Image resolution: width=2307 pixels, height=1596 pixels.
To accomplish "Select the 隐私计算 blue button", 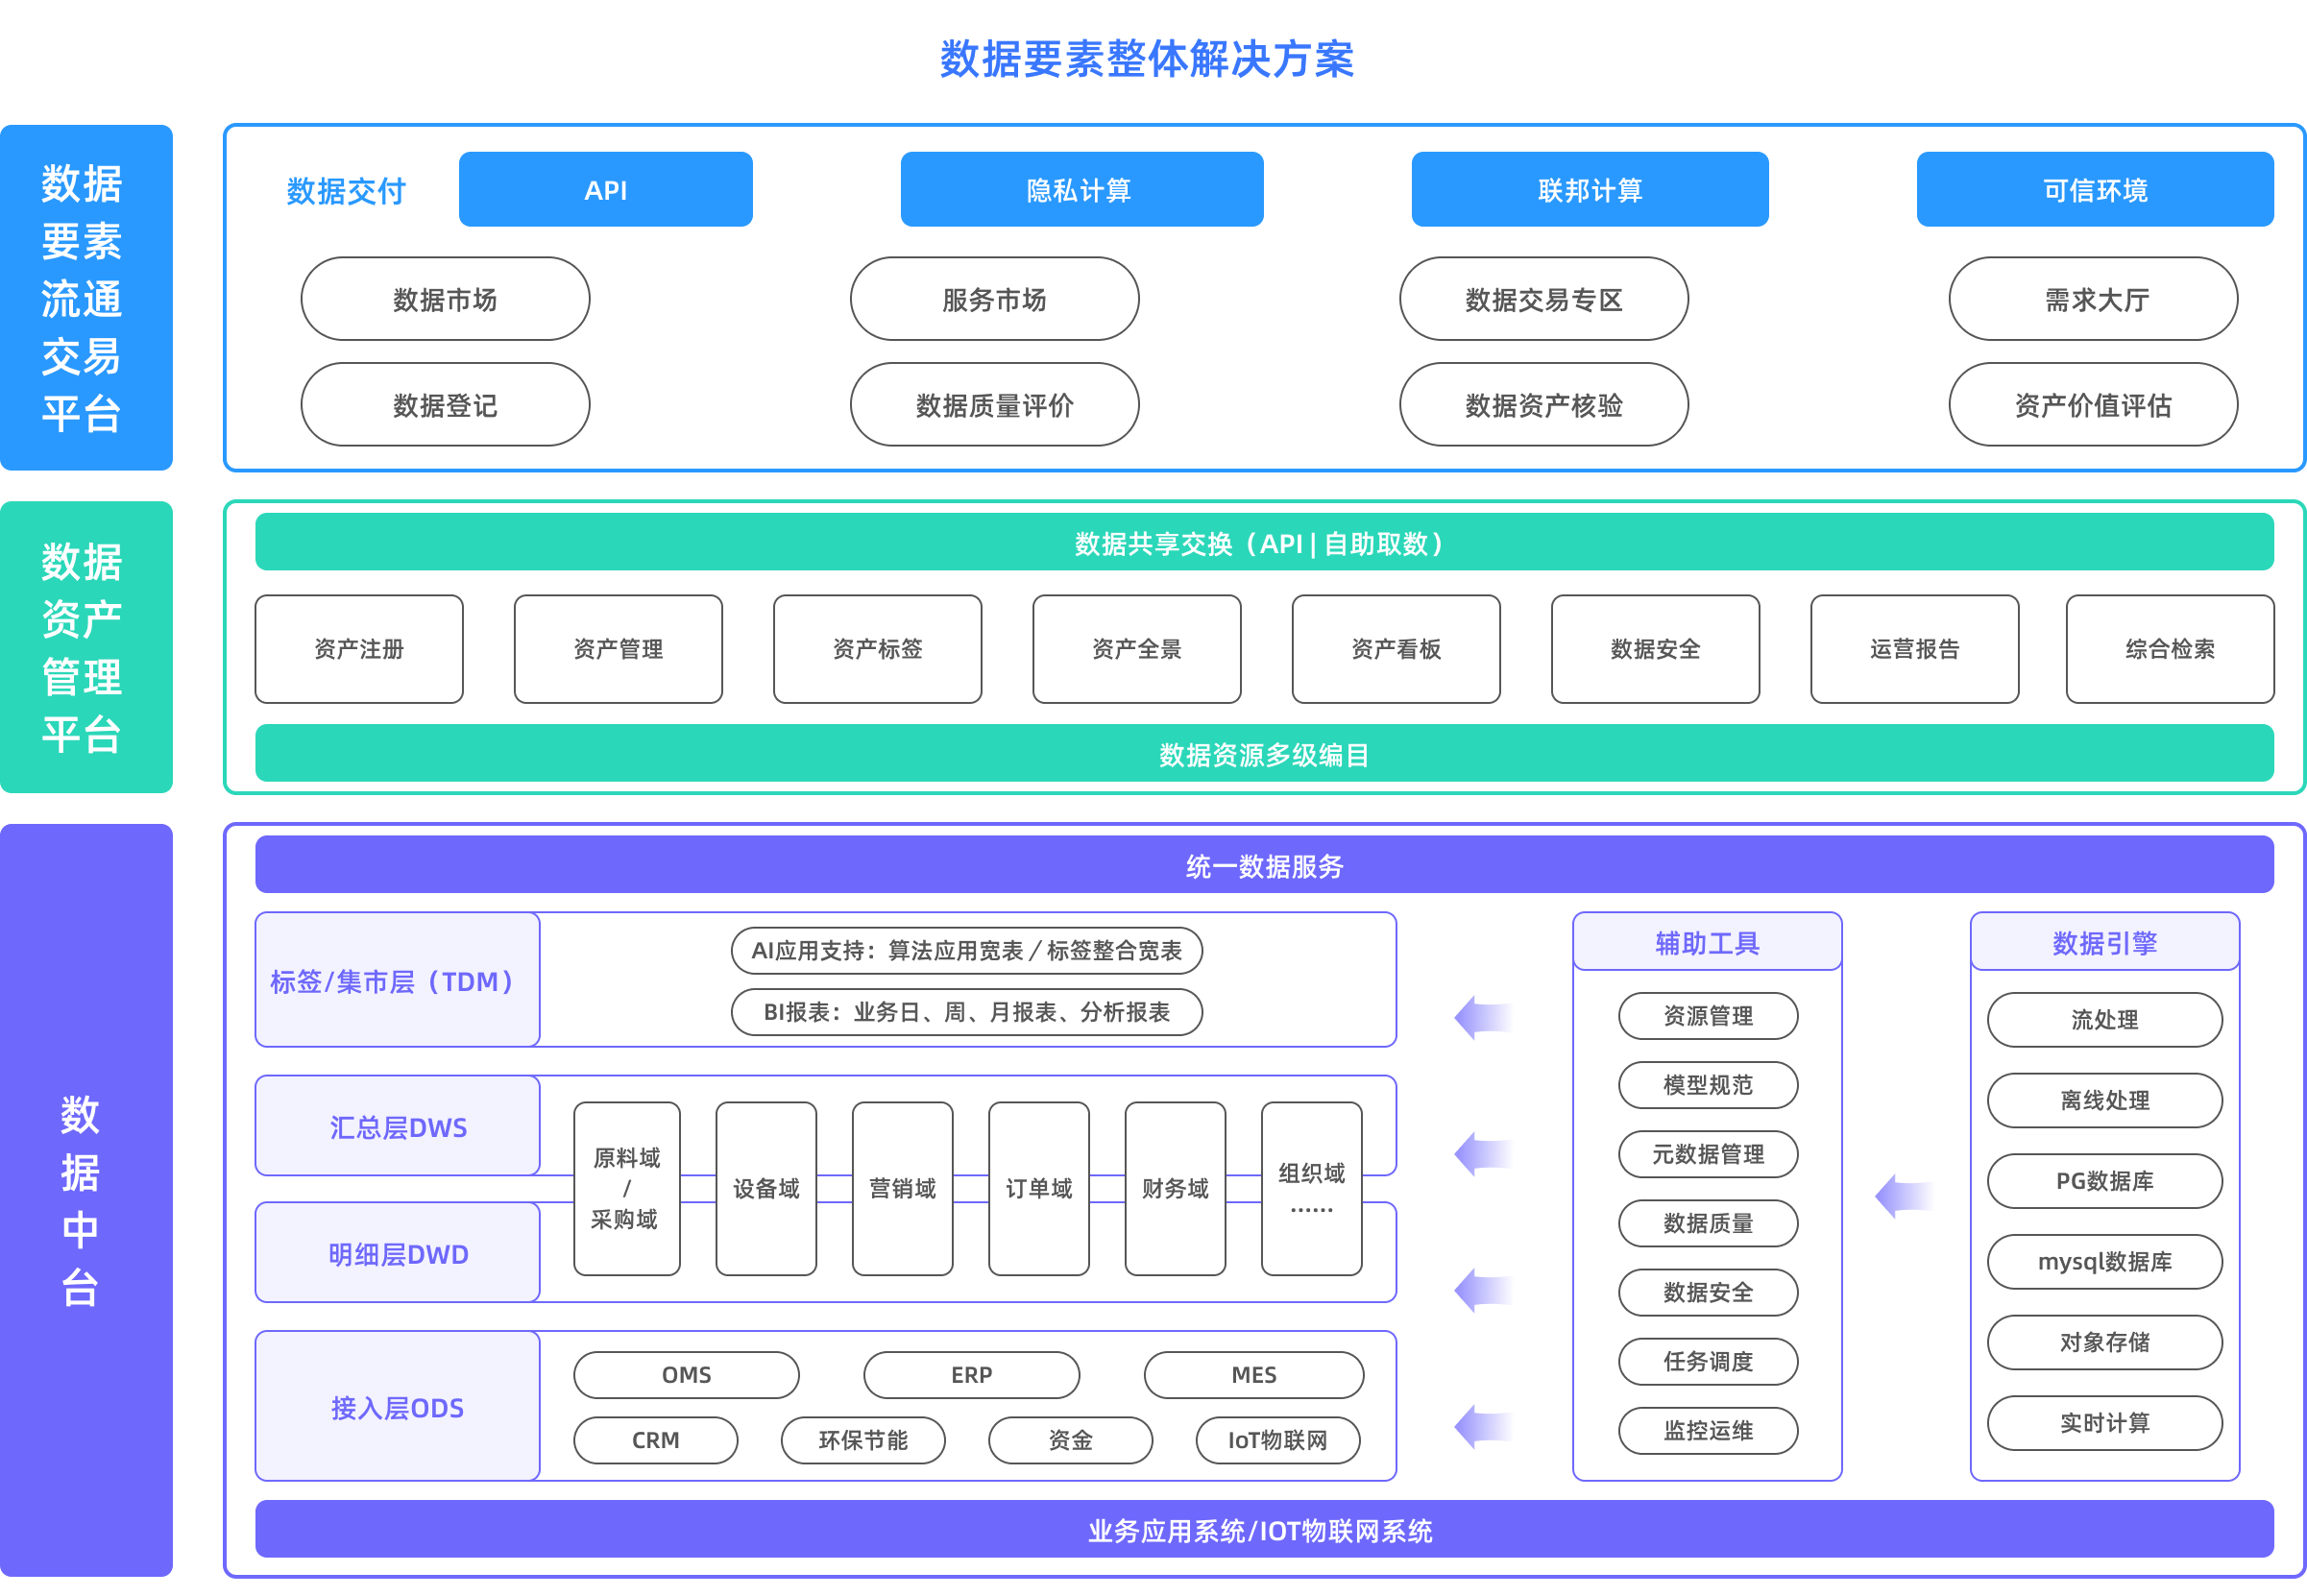I will [1081, 190].
